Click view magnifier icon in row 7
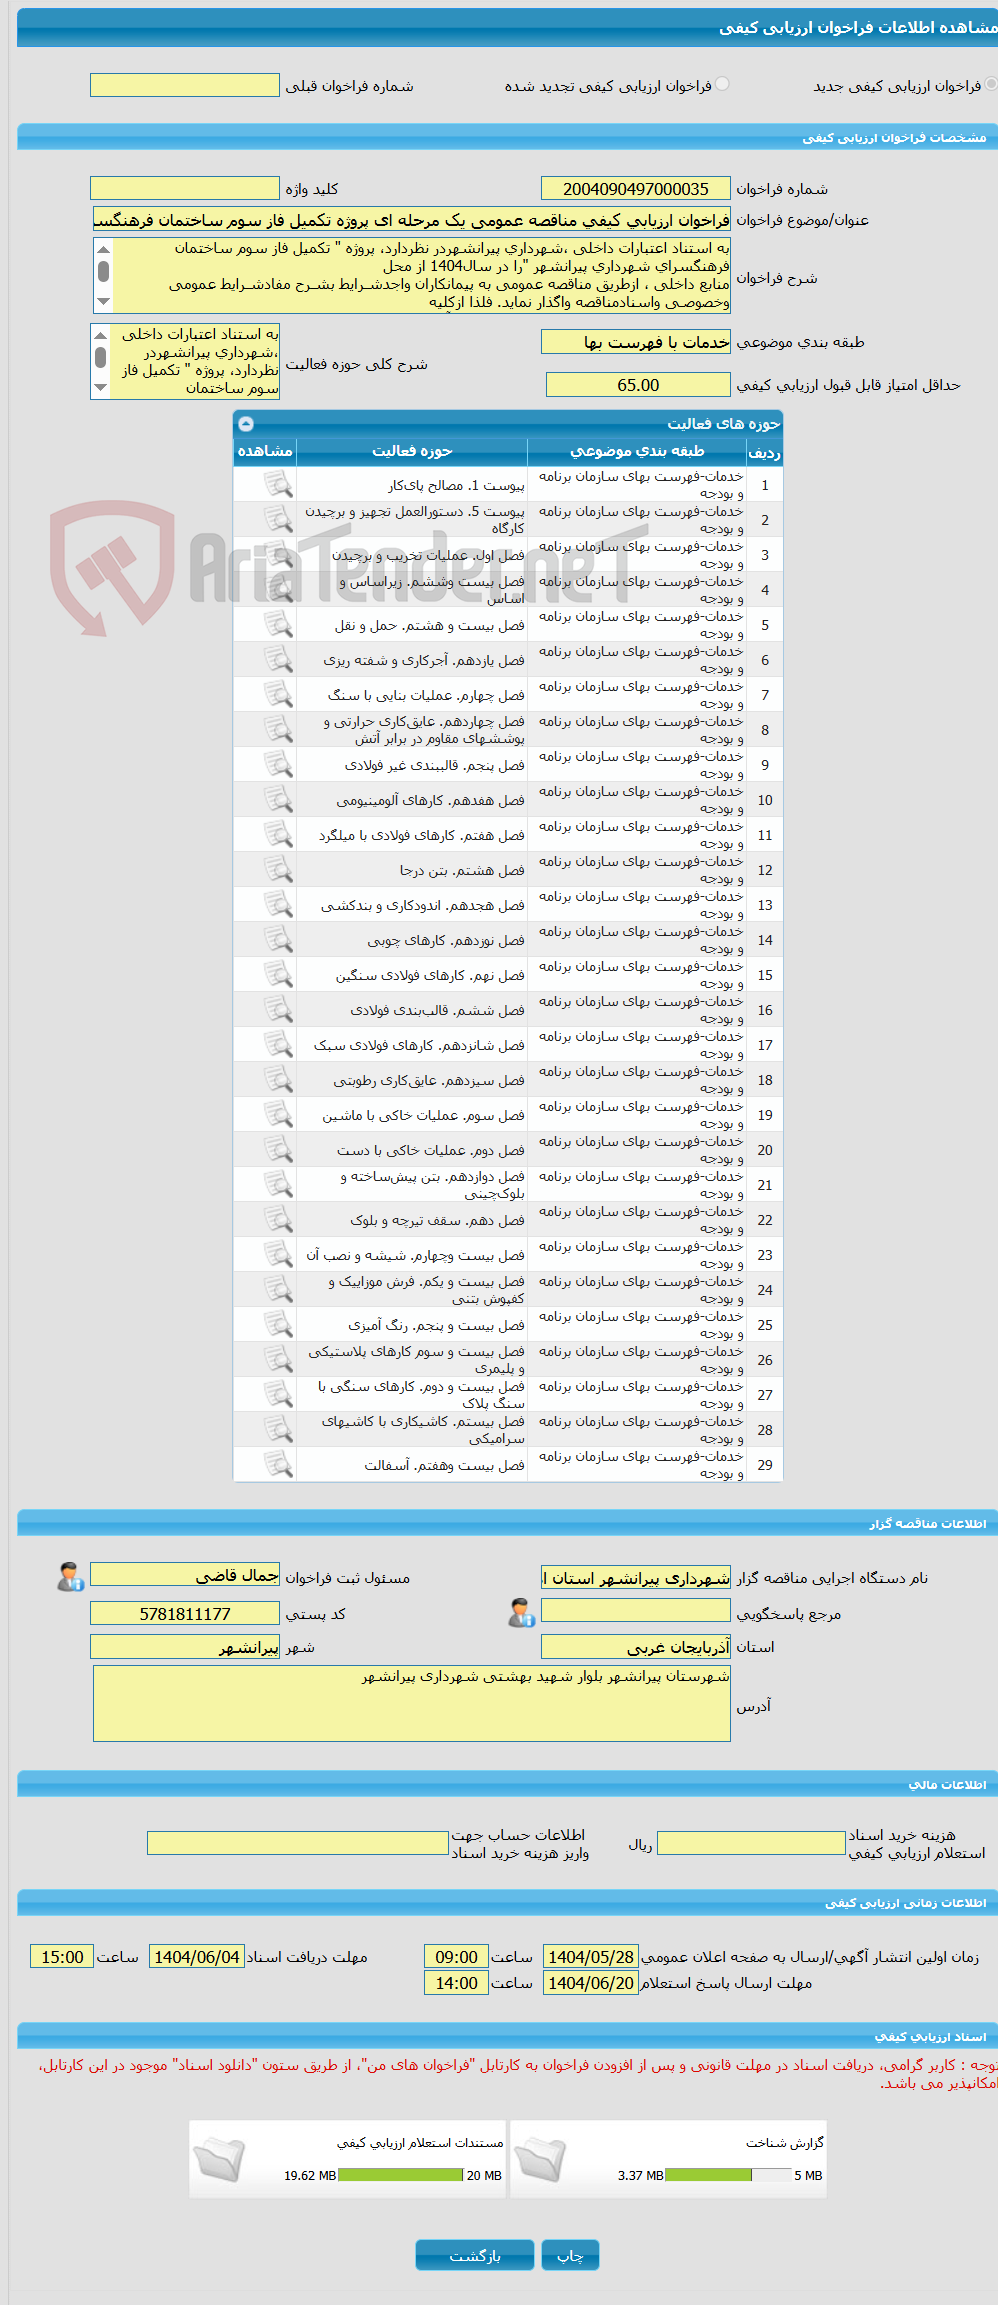This screenshot has width=998, height=2305. 277,695
